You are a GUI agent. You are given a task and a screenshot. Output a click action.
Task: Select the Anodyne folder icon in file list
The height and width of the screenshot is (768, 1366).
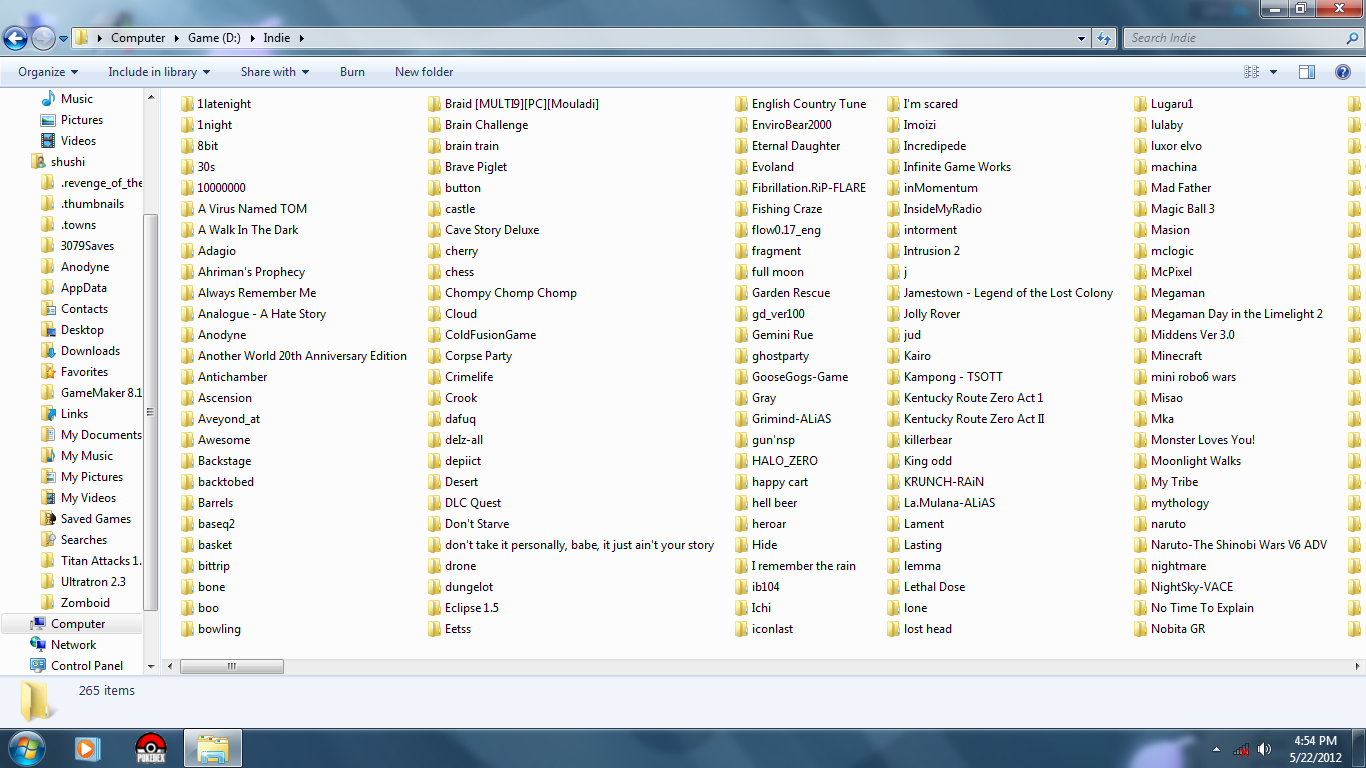(x=188, y=335)
